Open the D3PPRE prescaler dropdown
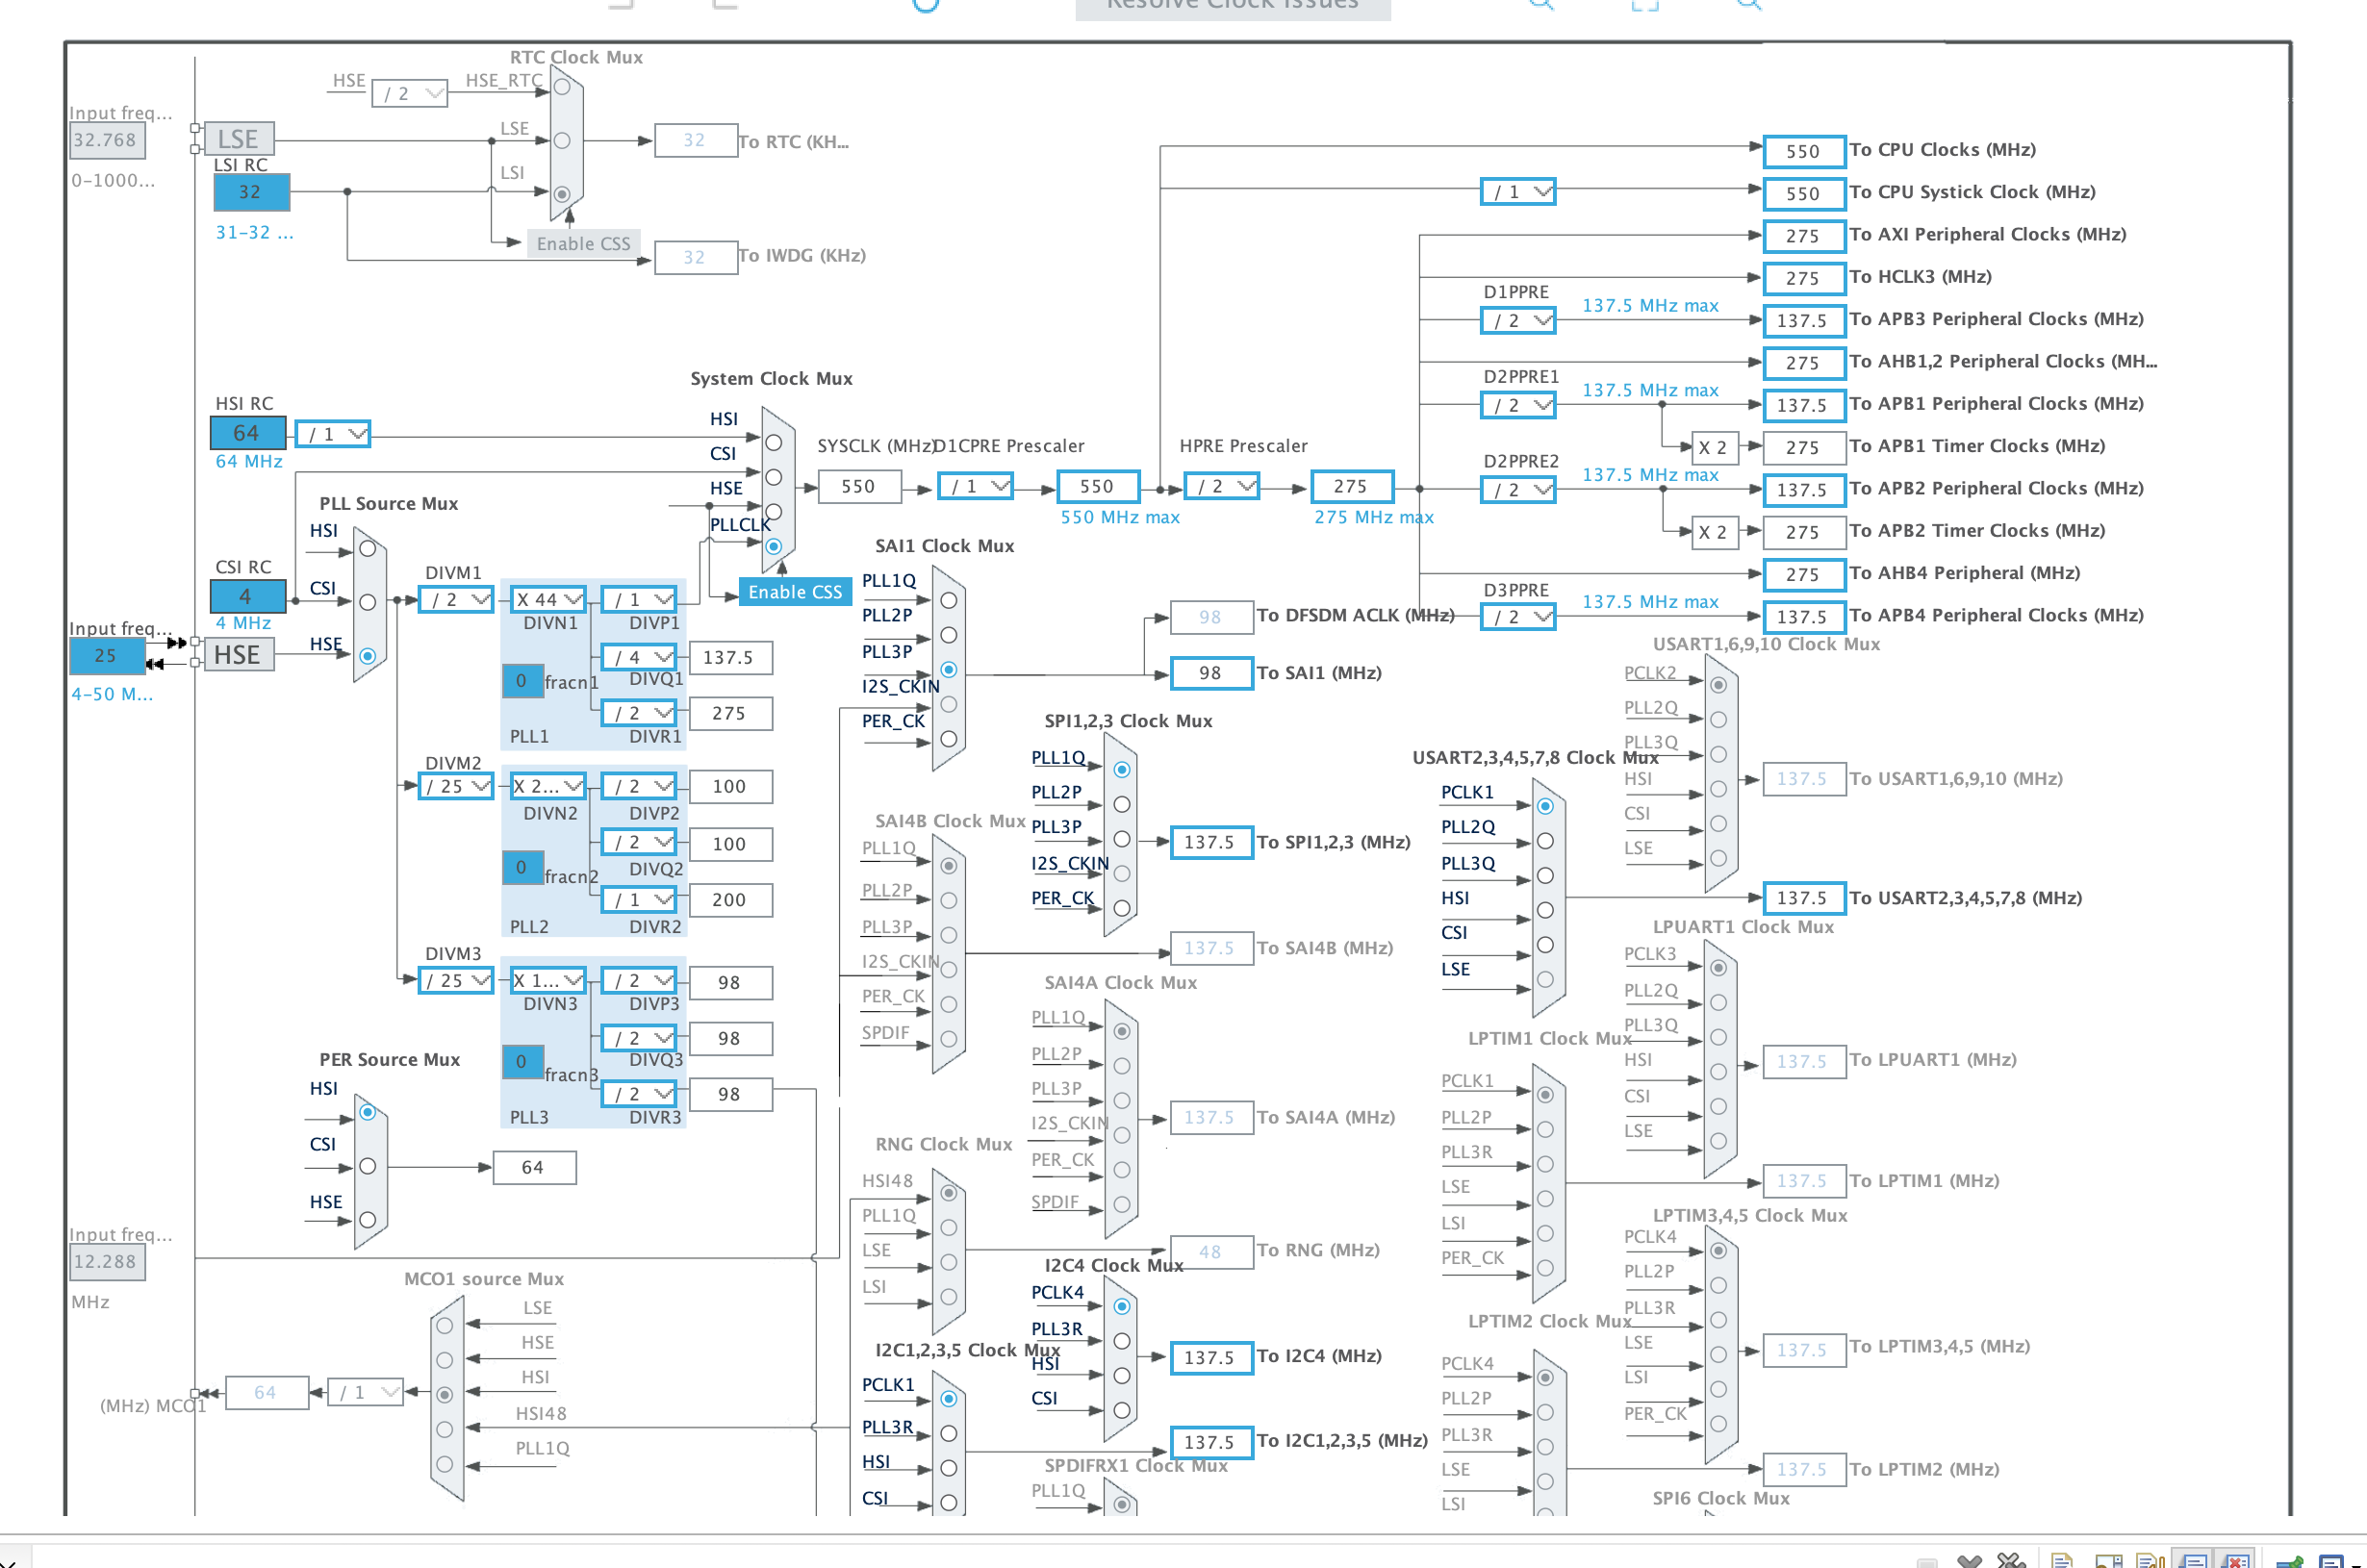2367x1568 pixels. point(1518,617)
